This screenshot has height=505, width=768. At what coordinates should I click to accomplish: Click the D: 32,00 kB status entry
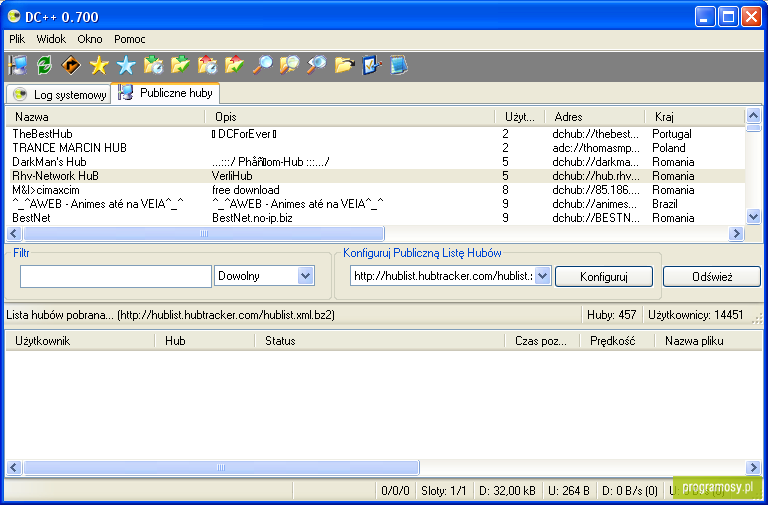click(507, 490)
